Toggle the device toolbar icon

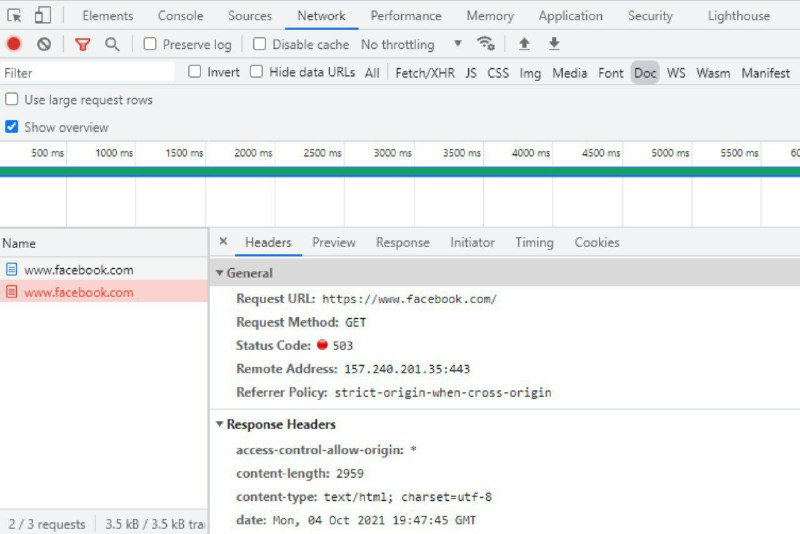[x=43, y=15]
